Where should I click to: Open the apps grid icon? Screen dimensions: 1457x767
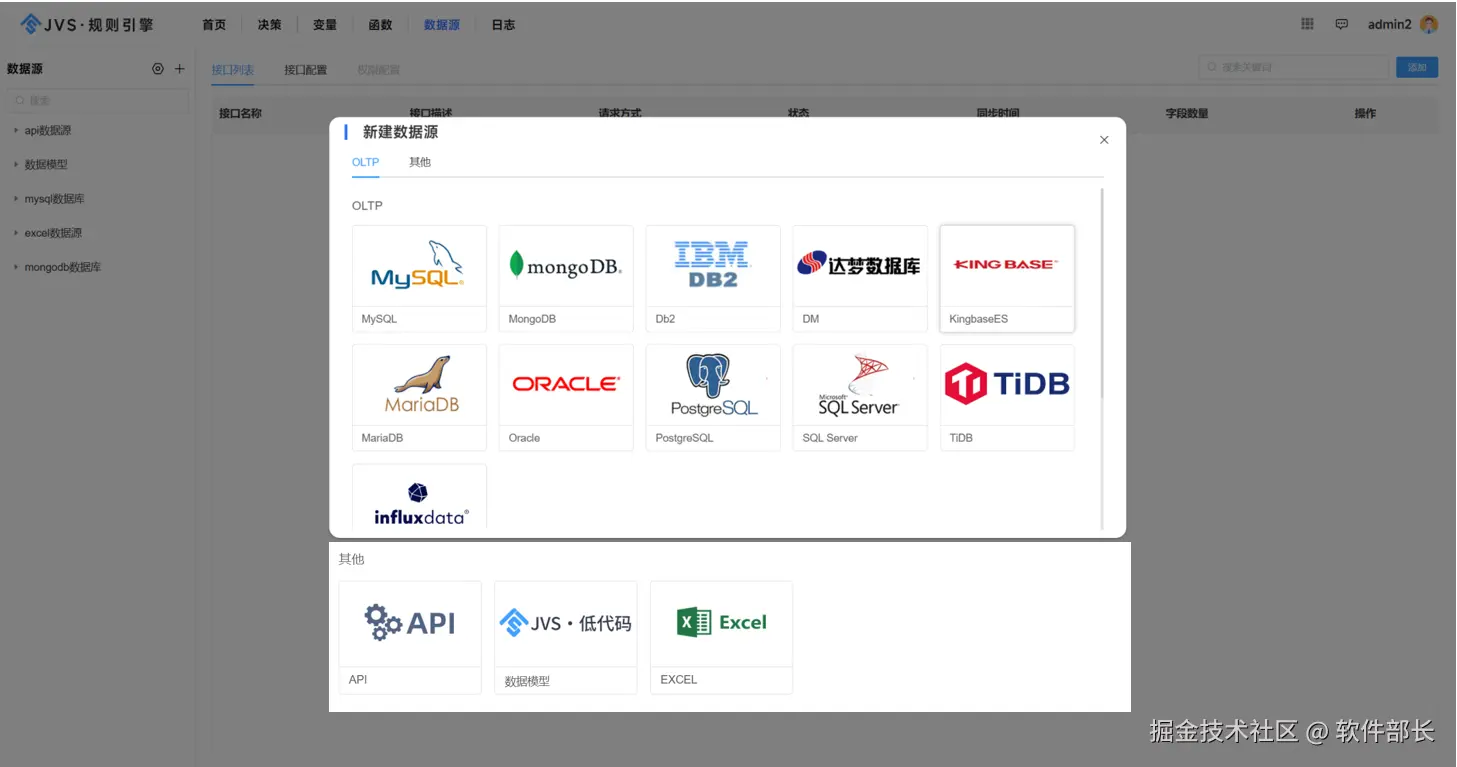click(x=1307, y=24)
